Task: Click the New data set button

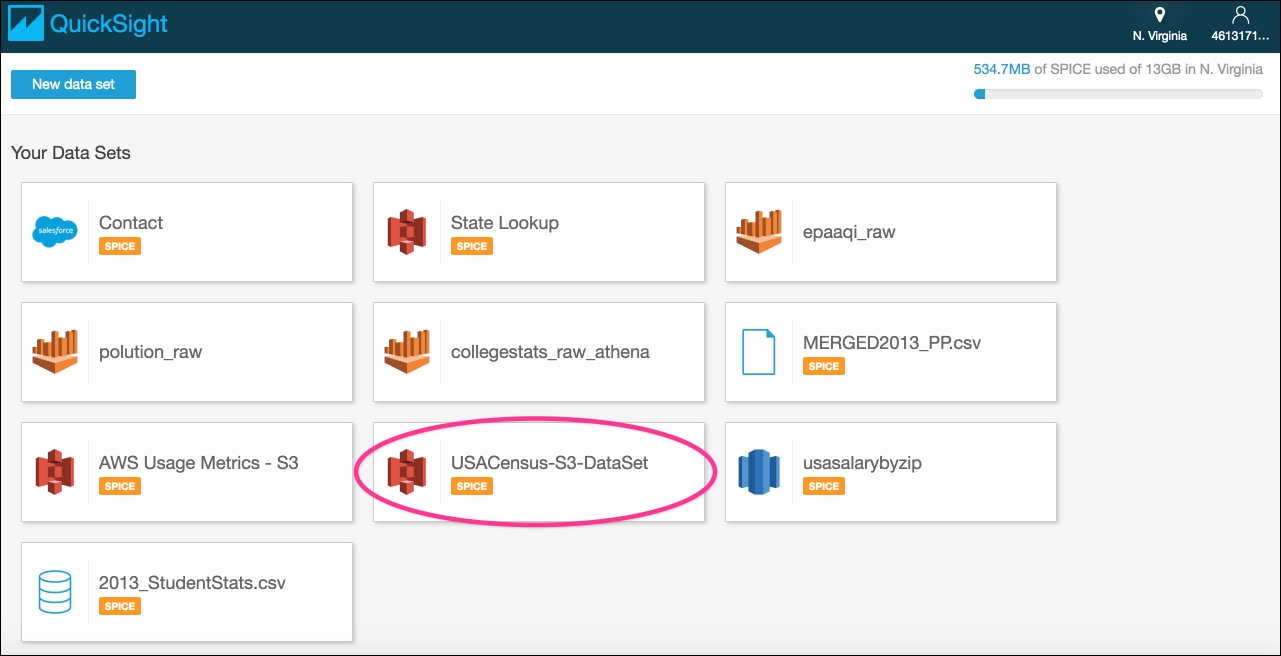Action: pyautogui.click(x=73, y=84)
